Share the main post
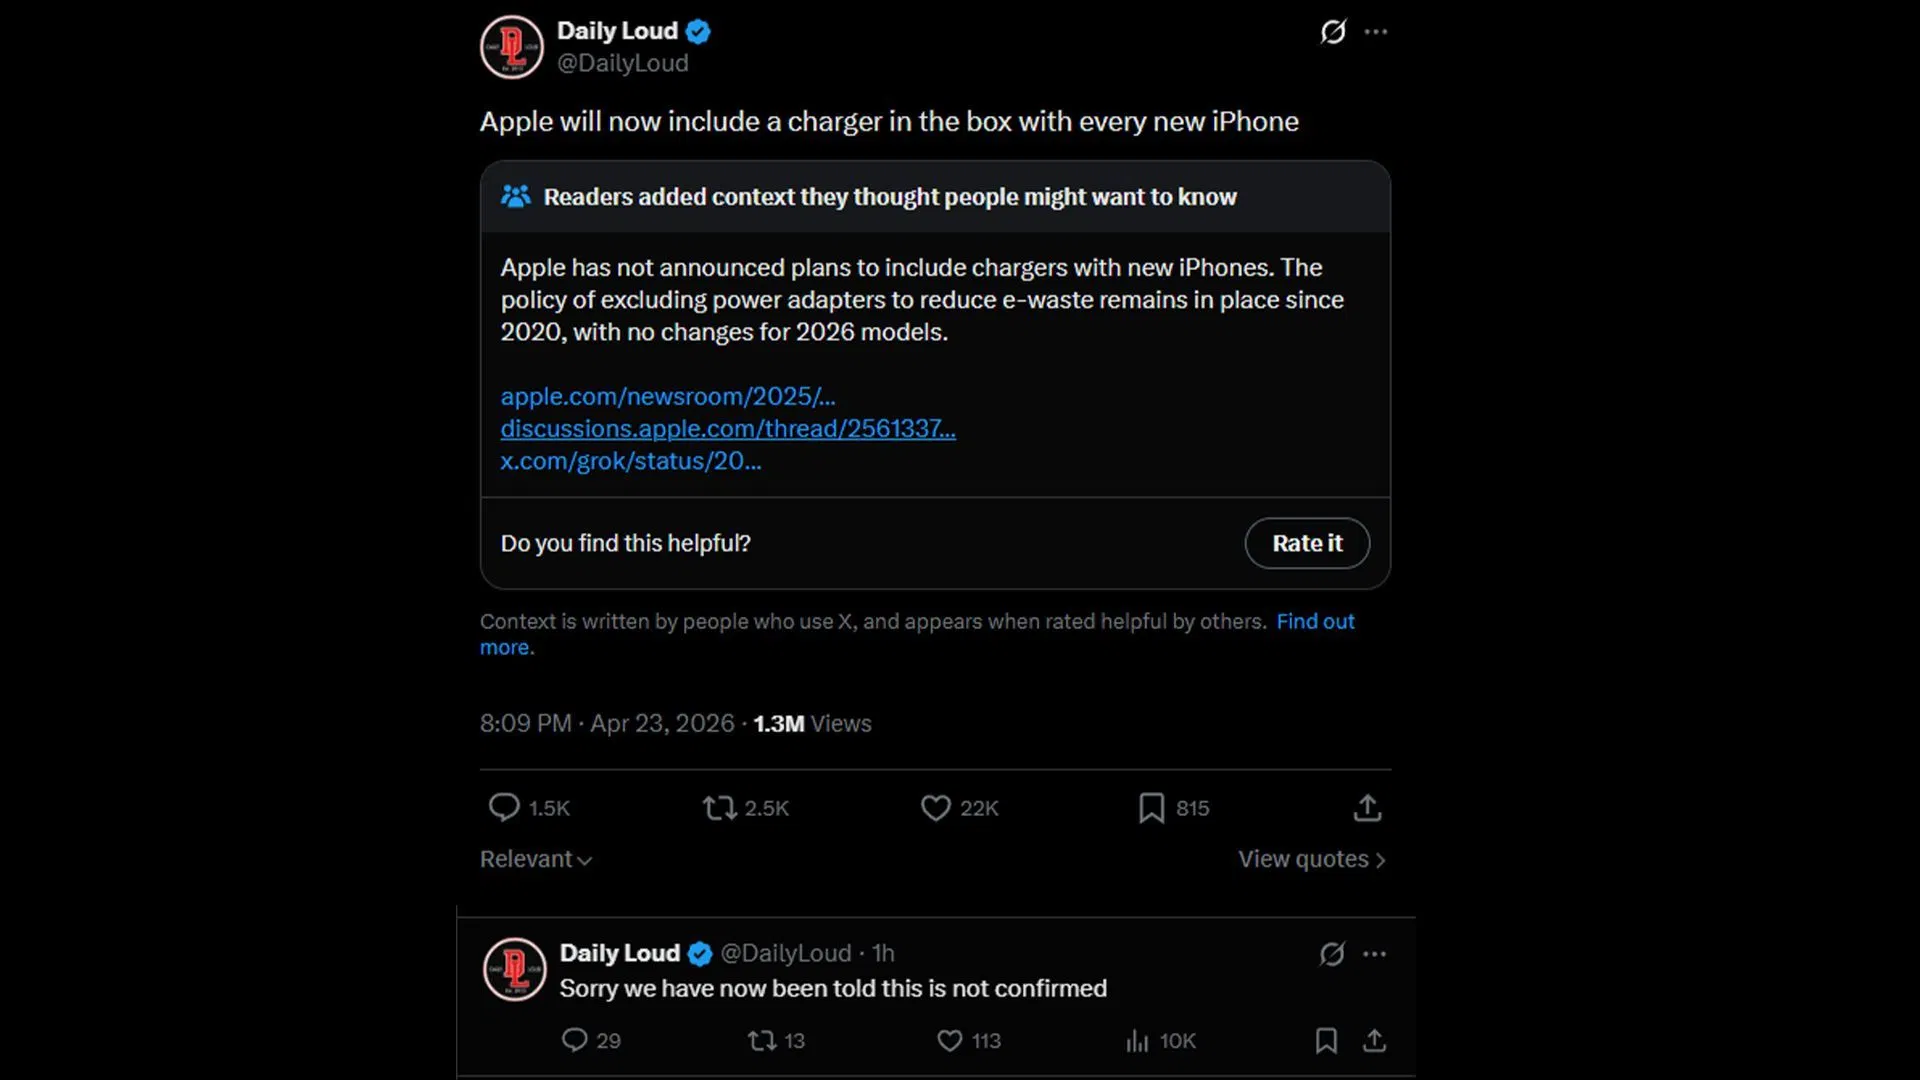1920x1080 pixels. click(x=1367, y=808)
